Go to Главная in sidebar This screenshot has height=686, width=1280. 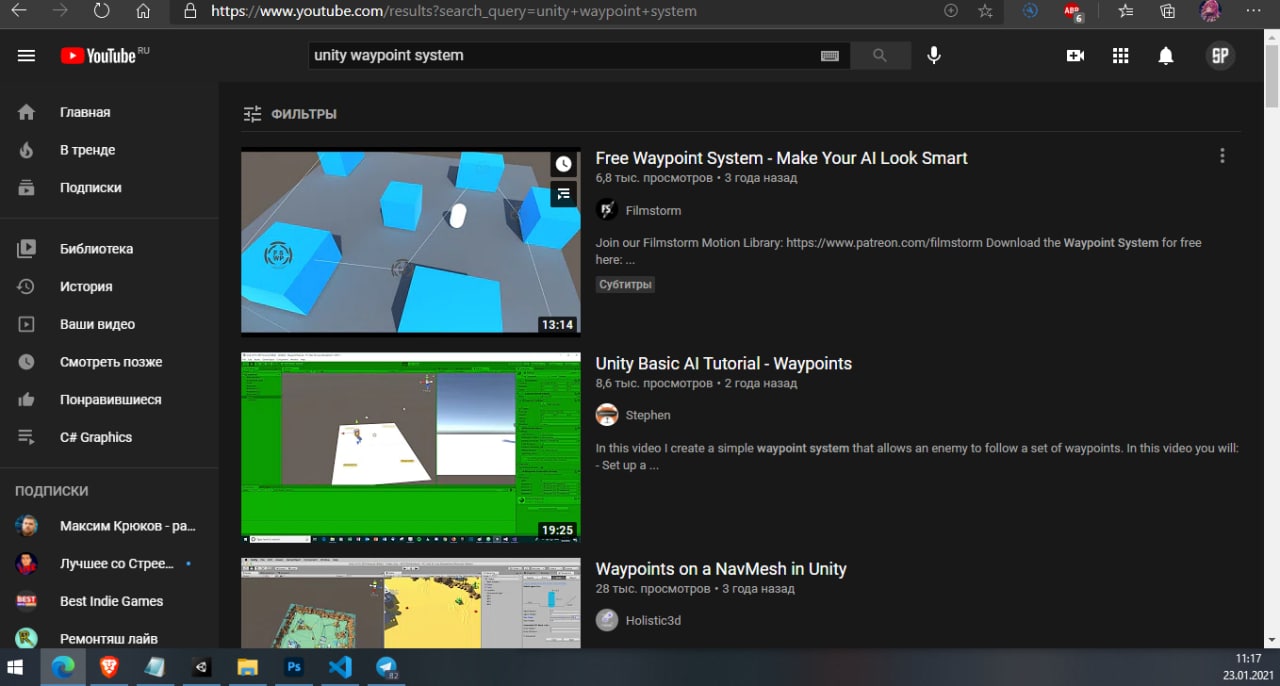(x=109, y=112)
